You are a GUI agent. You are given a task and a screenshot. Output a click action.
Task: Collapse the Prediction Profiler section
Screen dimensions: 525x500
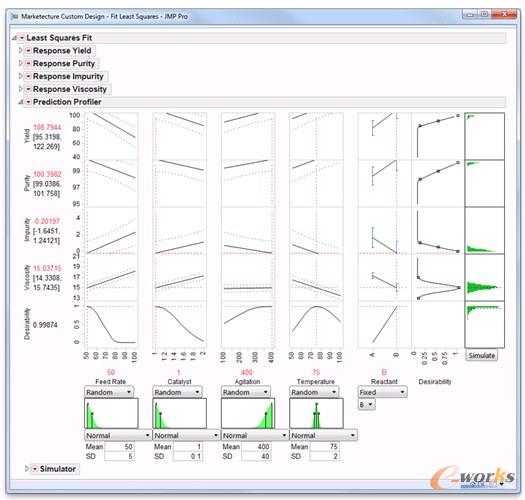[21, 102]
